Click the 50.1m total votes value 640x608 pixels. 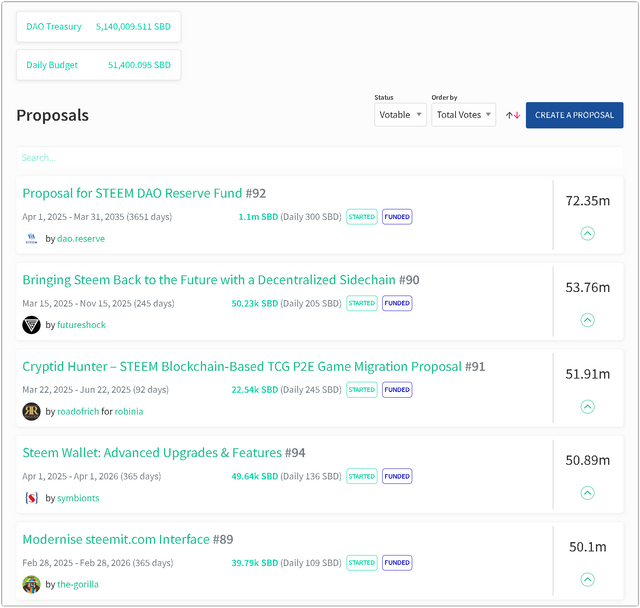click(587, 547)
